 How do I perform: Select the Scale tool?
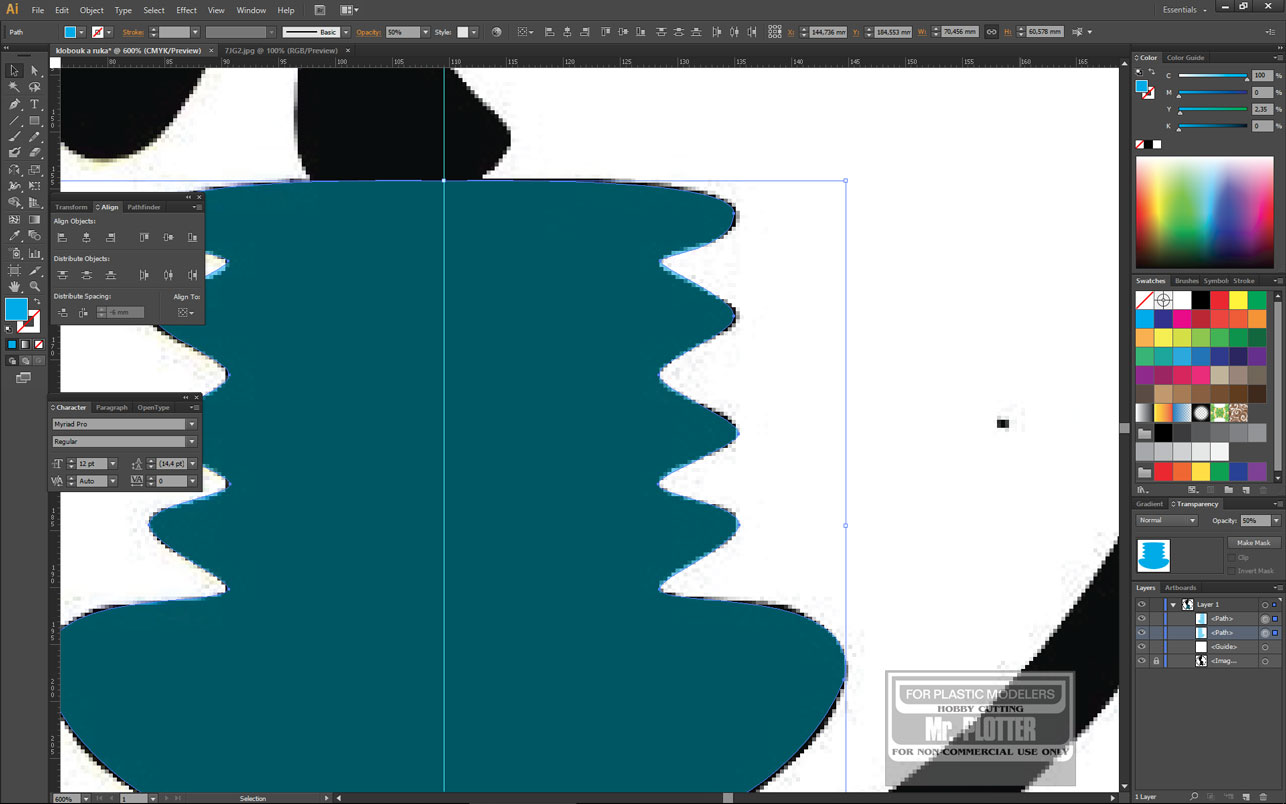tap(35, 170)
